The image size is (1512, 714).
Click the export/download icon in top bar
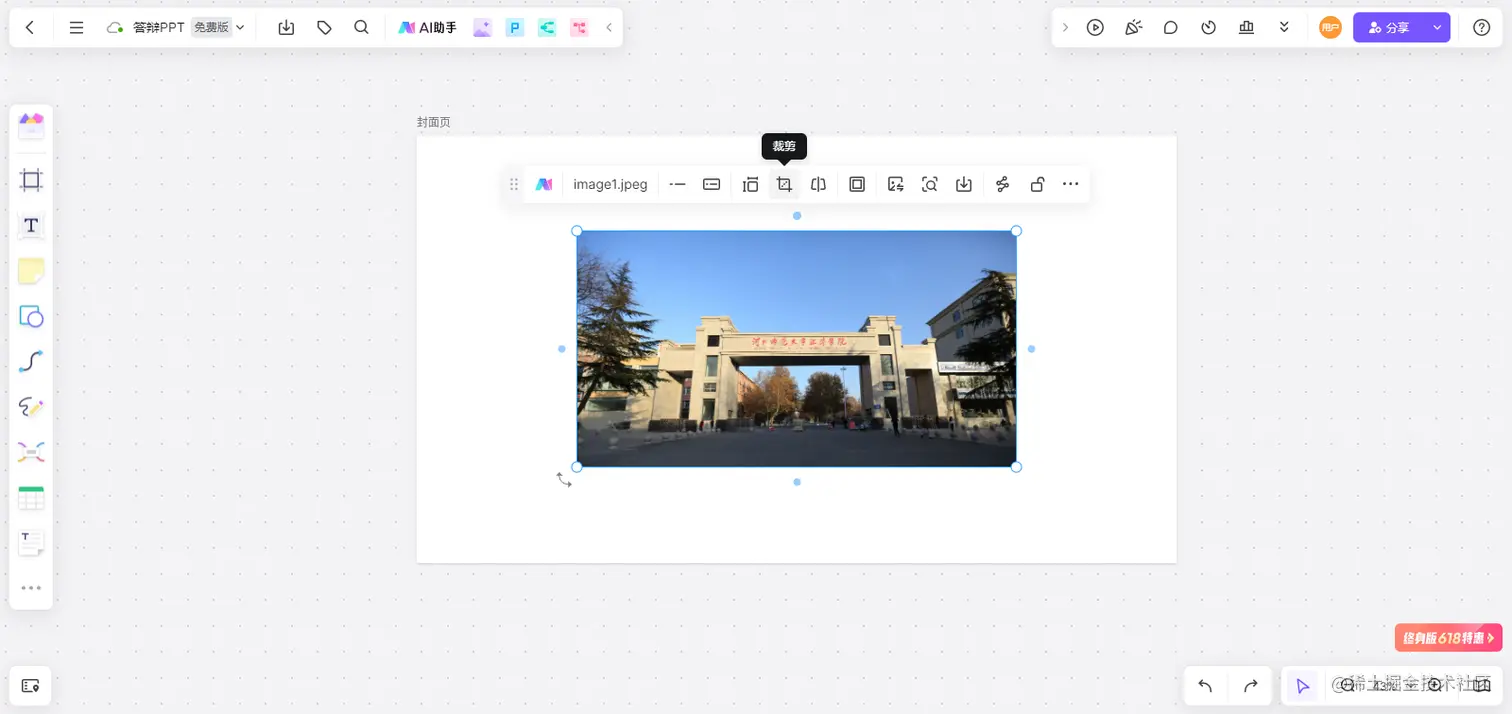point(286,28)
